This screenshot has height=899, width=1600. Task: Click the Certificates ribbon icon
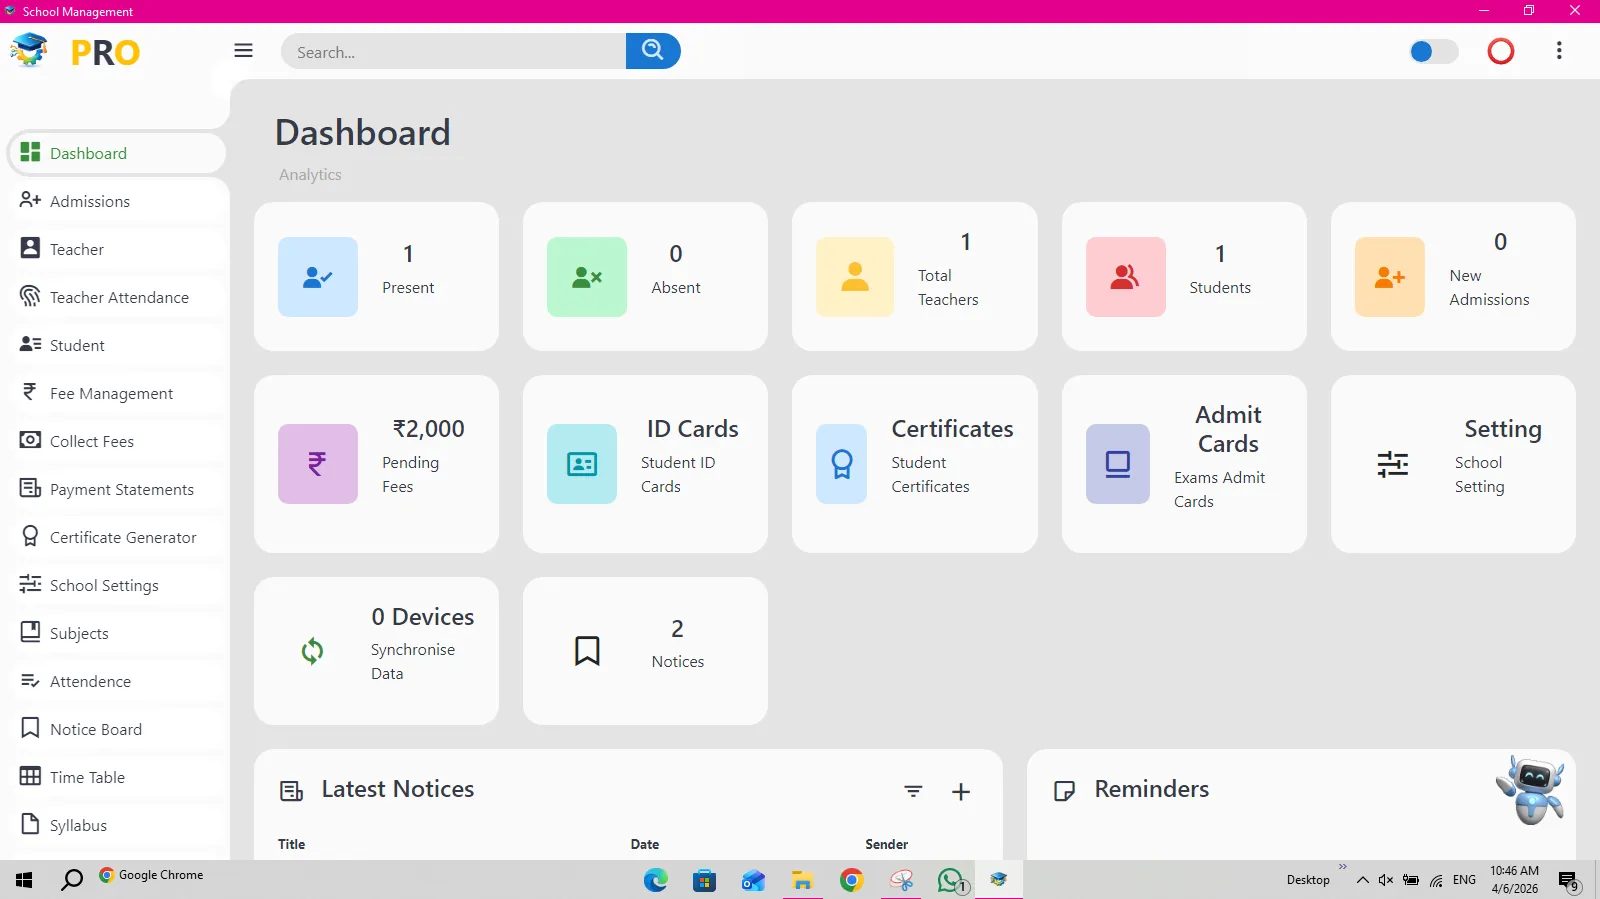tap(842, 464)
